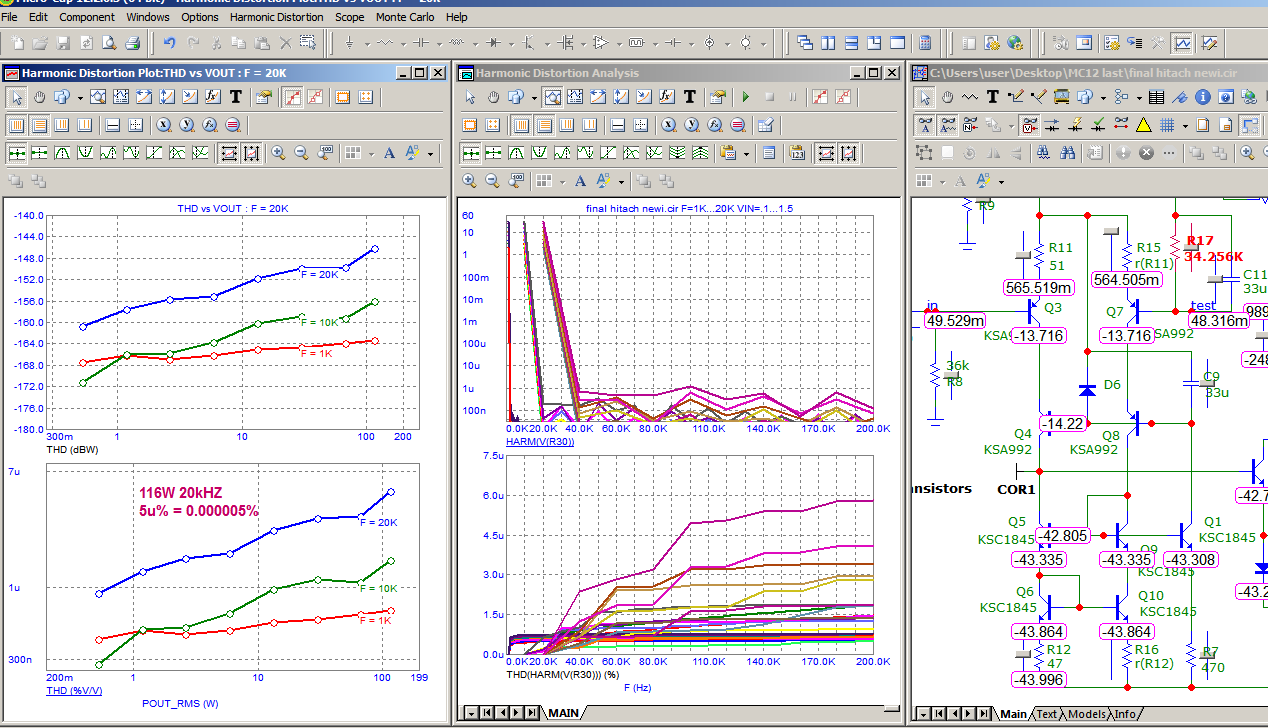Open the Calculator icon in main toolbar

[924, 43]
